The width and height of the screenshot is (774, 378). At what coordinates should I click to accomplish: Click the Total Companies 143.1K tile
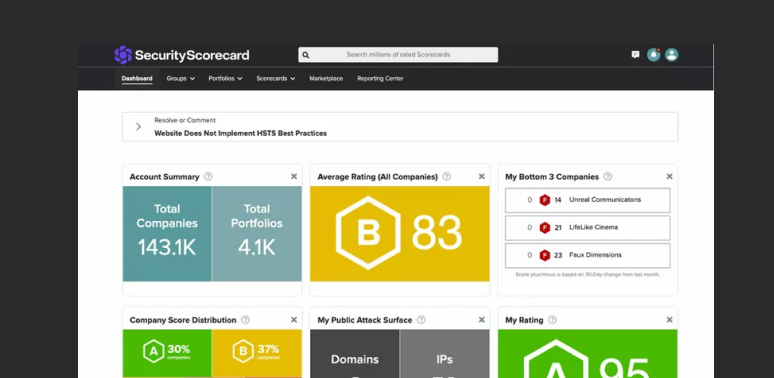click(x=167, y=233)
